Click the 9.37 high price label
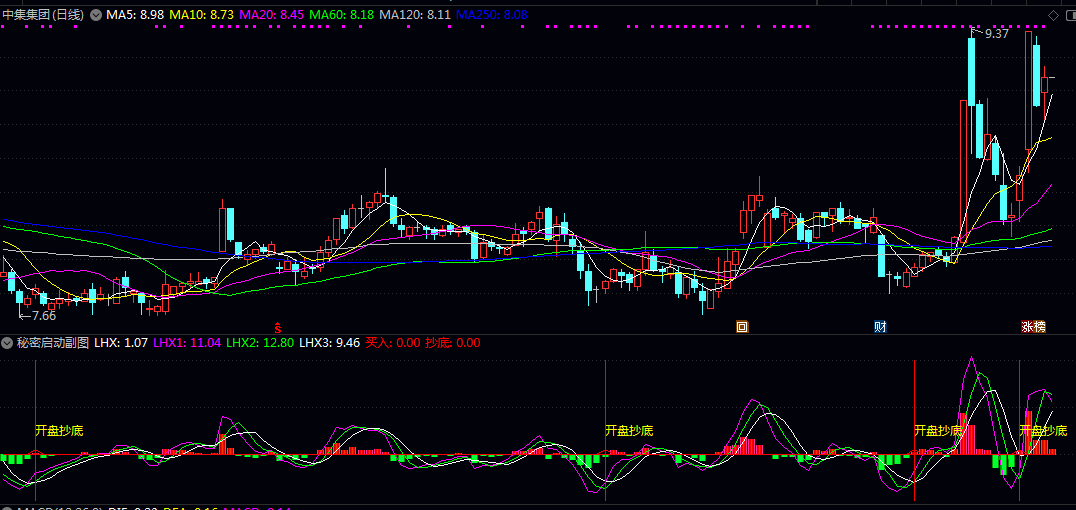 pos(996,34)
